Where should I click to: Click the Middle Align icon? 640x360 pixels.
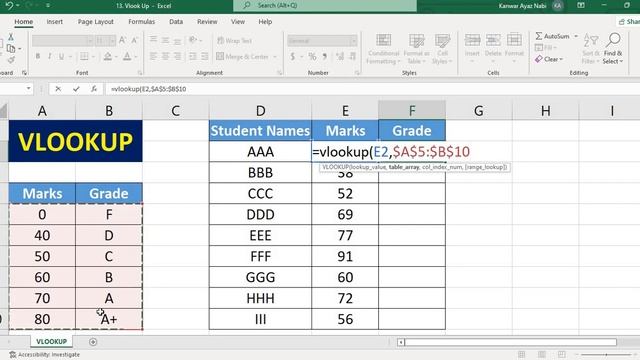click(165, 40)
